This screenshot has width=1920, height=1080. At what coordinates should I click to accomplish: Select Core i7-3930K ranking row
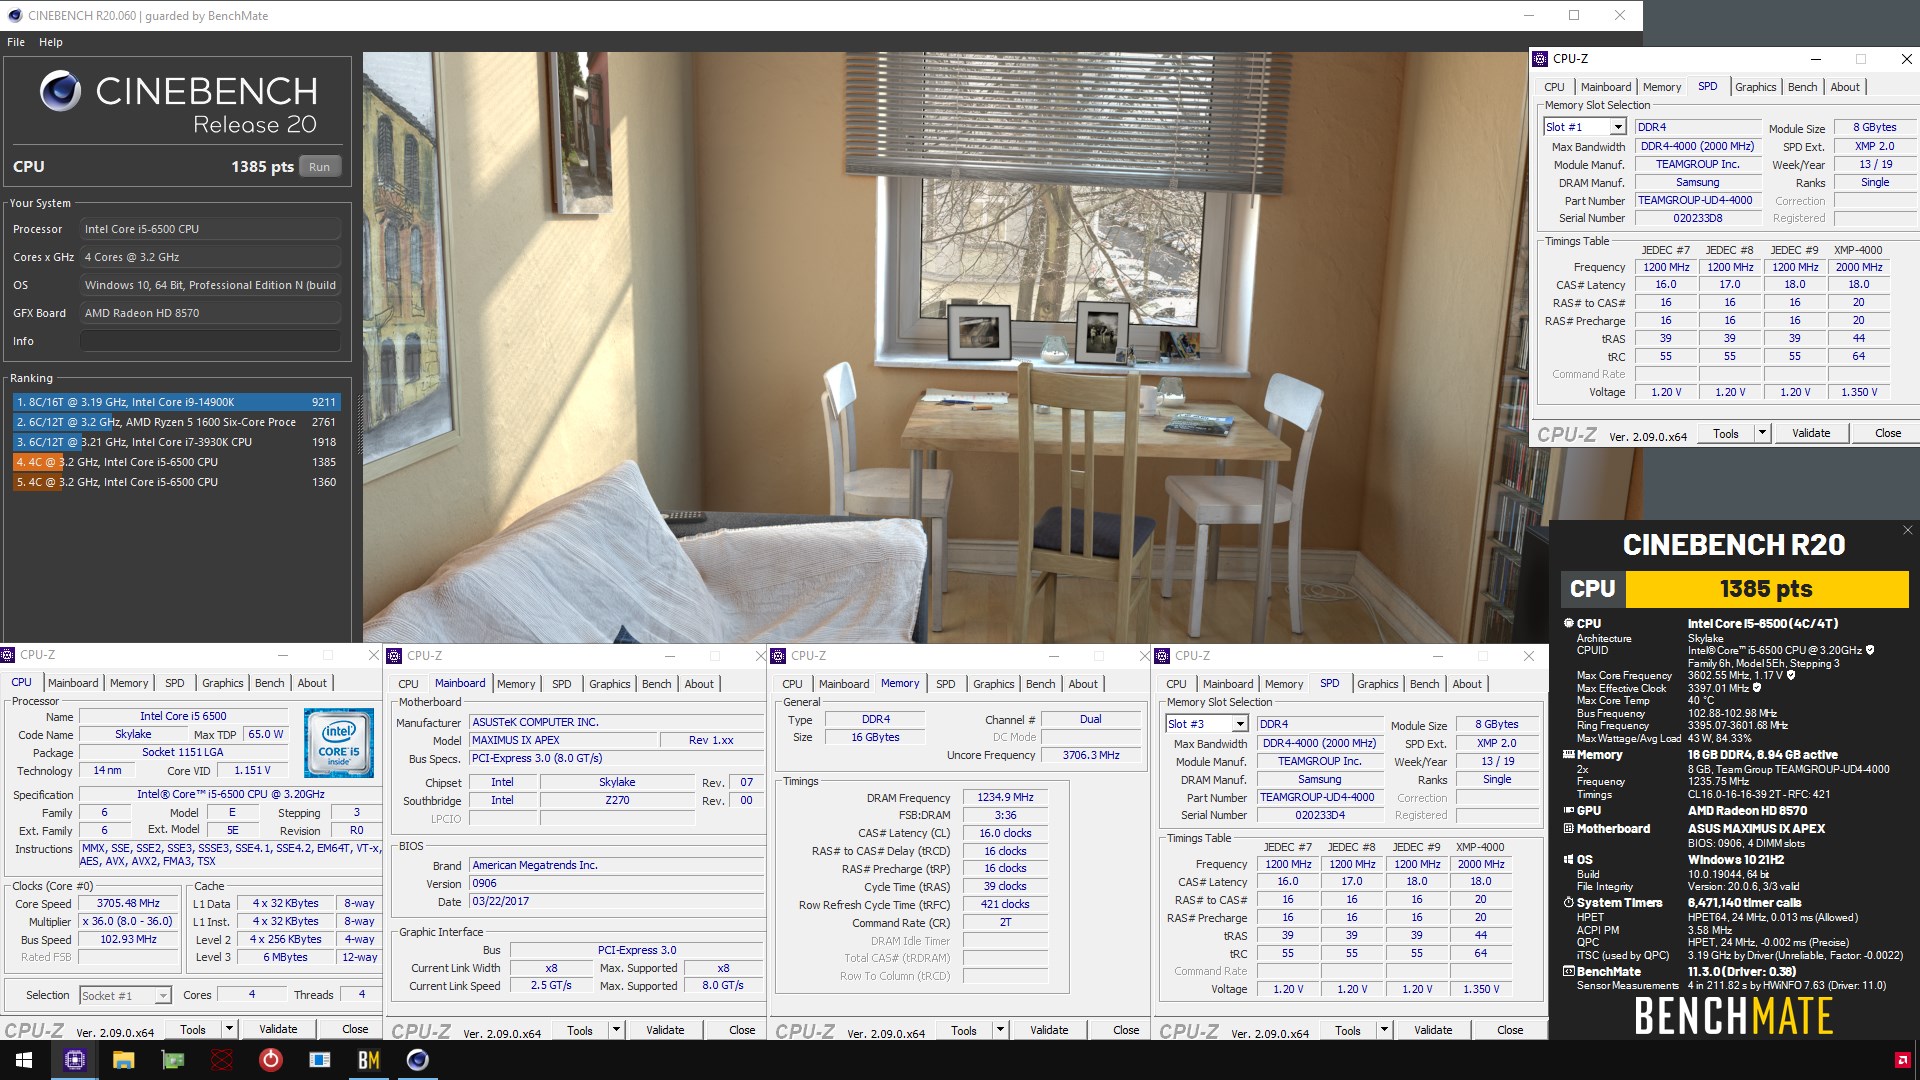tap(176, 442)
